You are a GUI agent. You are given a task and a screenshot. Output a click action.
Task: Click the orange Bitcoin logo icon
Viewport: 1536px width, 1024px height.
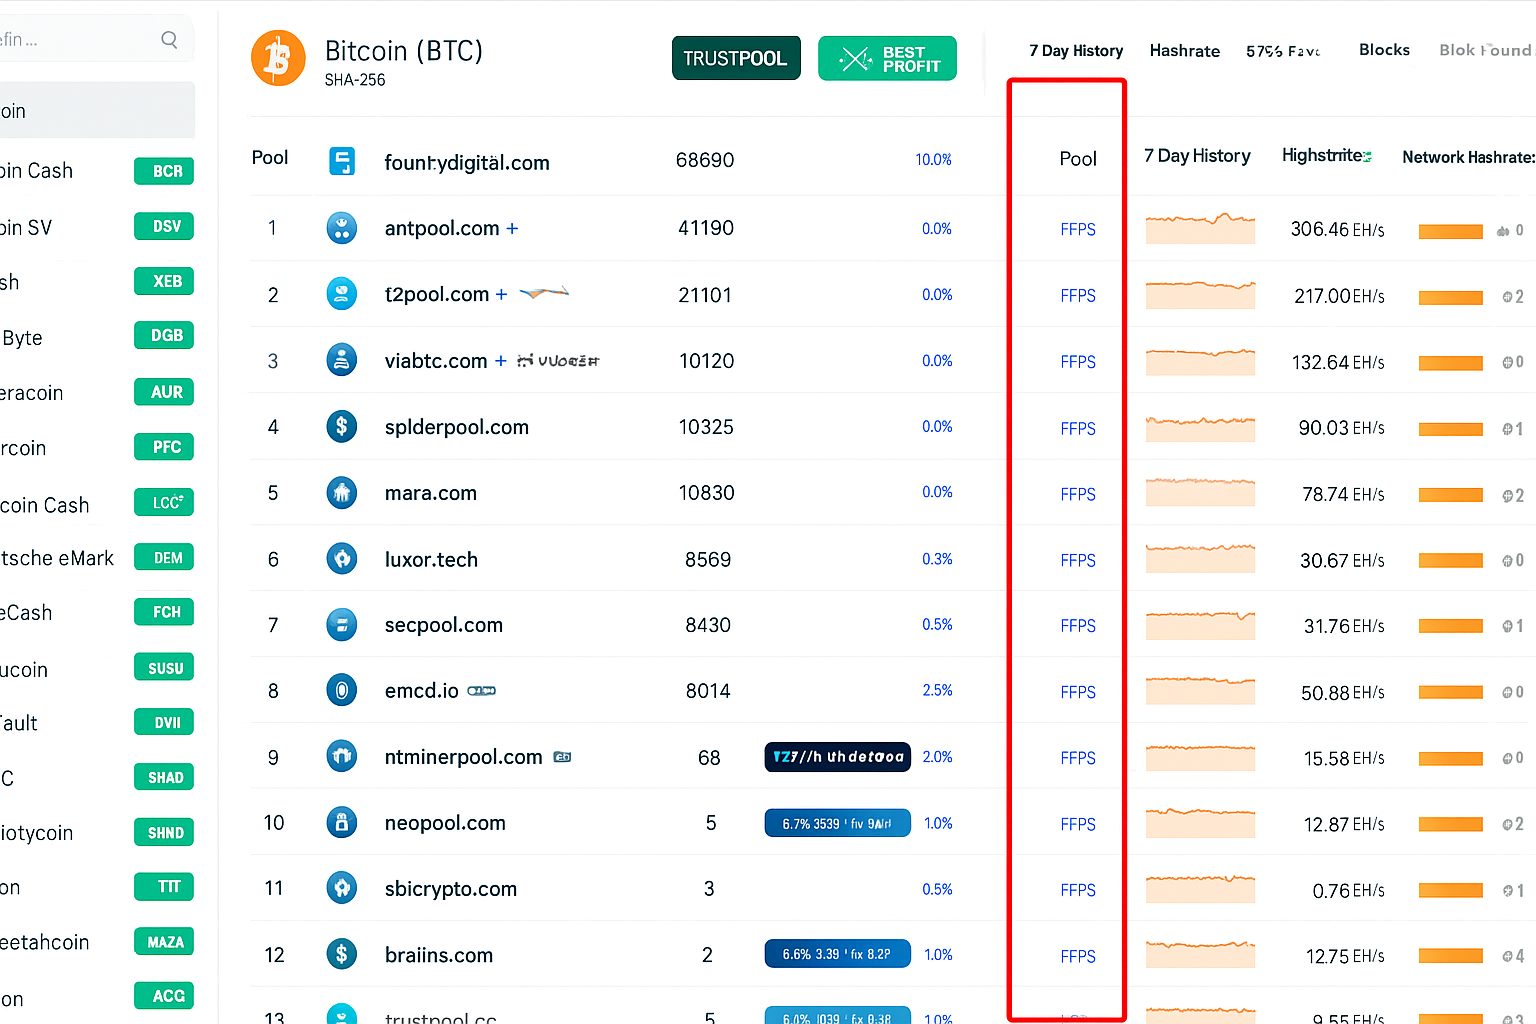278,58
